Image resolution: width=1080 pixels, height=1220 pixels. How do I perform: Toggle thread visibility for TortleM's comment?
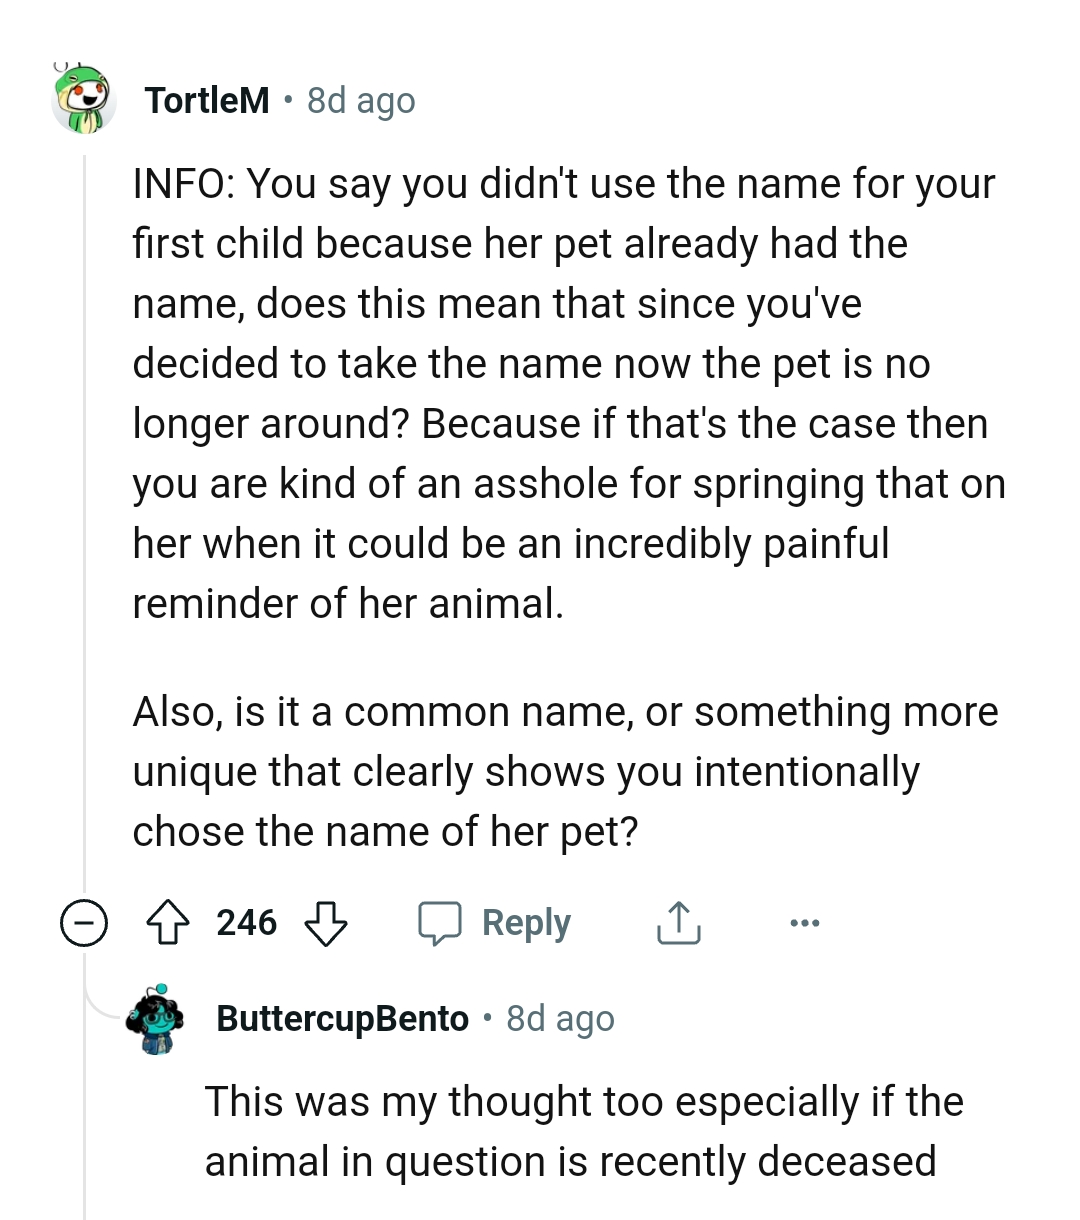point(84,922)
